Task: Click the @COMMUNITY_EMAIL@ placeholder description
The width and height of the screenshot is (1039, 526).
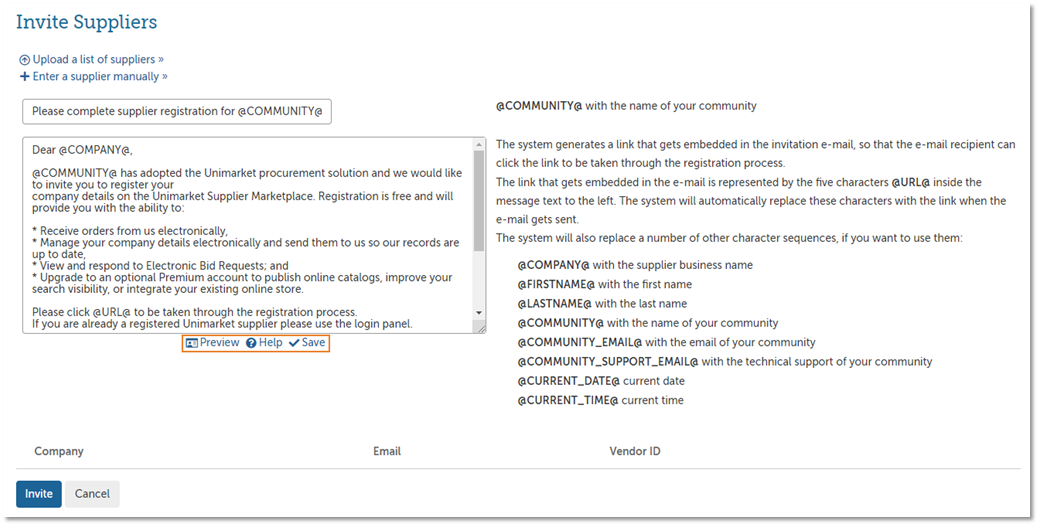Action: (666, 342)
